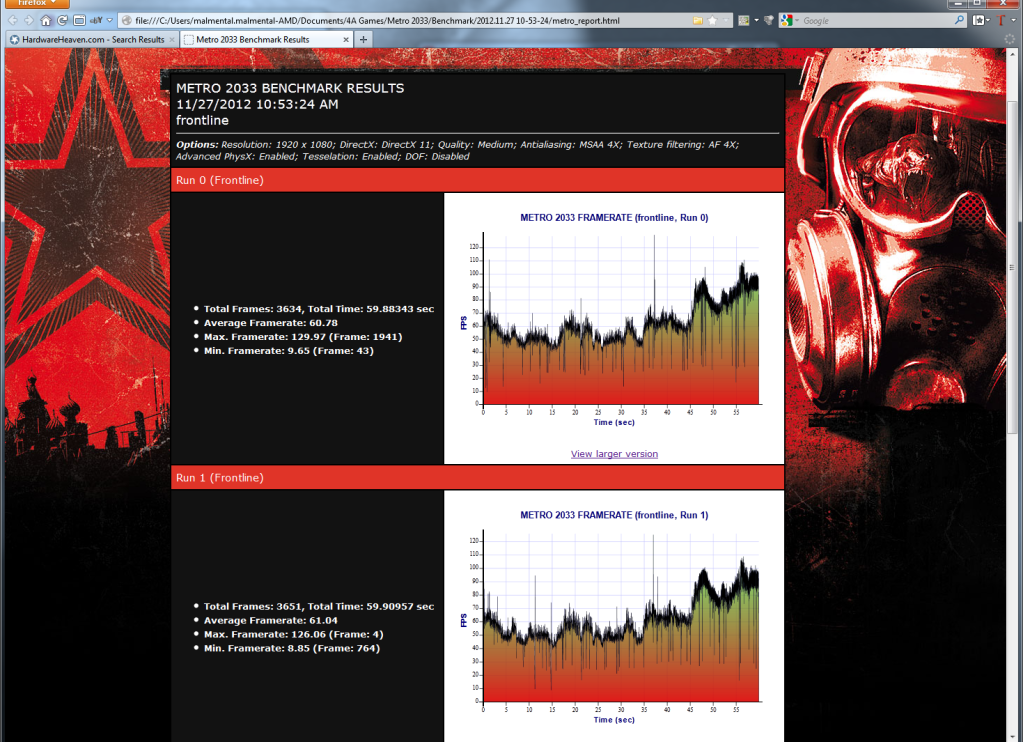This screenshot has width=1023, height=742.
Task: Click the red T toolbar icon
Action: (x=1001, y=20)
